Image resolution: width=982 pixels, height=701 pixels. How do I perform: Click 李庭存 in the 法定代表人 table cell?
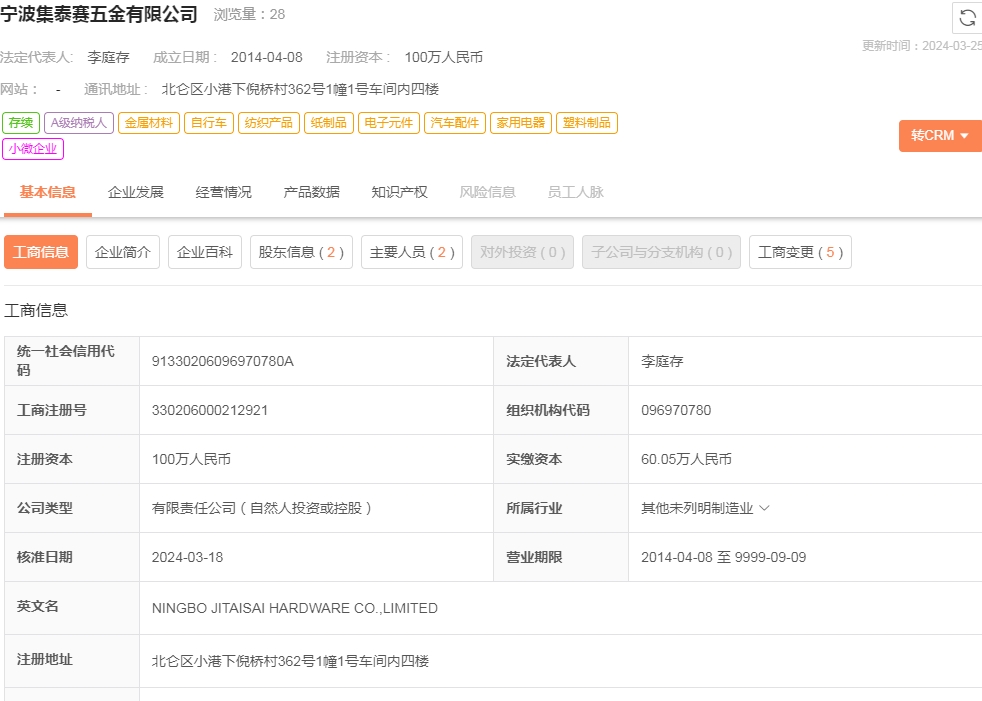(x=662, y=361)
